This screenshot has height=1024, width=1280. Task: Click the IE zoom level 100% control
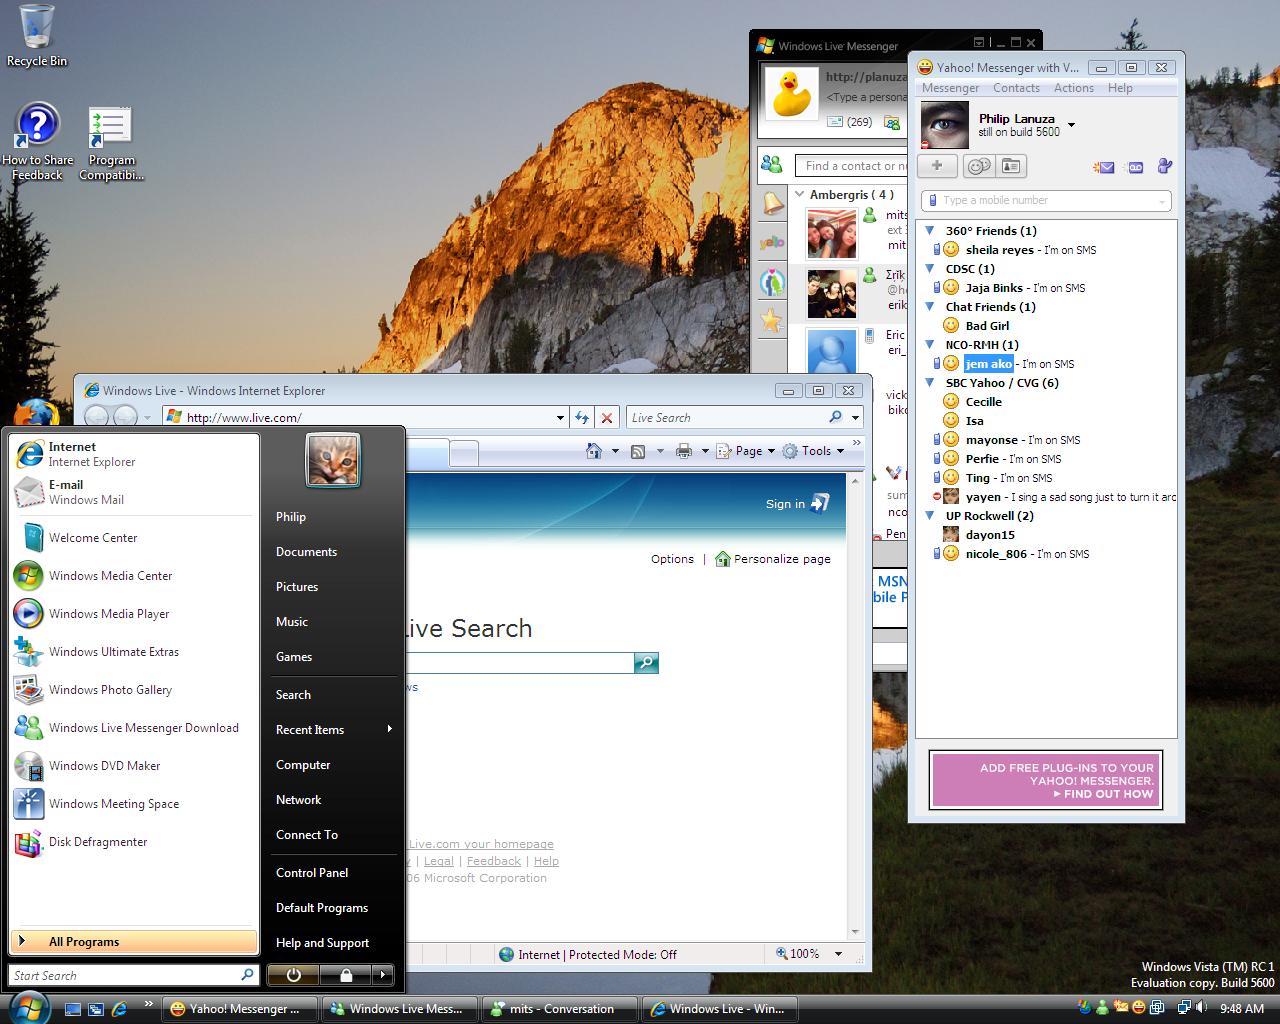tap(804, 954)
